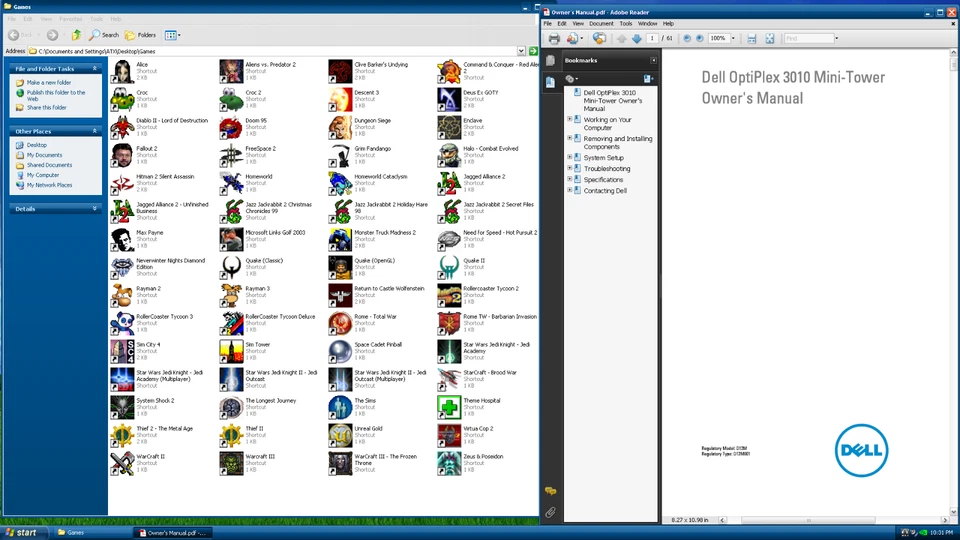The height and width of the screenshot is (540, 960).
Task: Click the scrolling mode icon beside the zoom box
Action: (x=752, y=39)
